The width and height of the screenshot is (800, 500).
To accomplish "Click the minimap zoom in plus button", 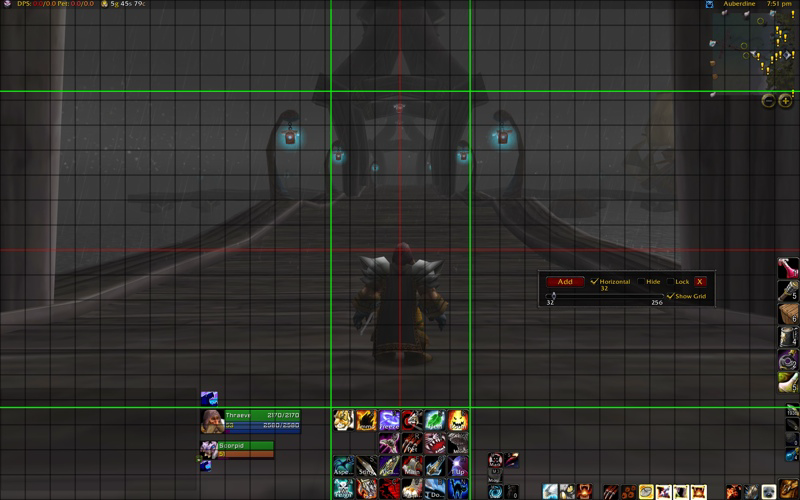I will (x=785, y=101).
